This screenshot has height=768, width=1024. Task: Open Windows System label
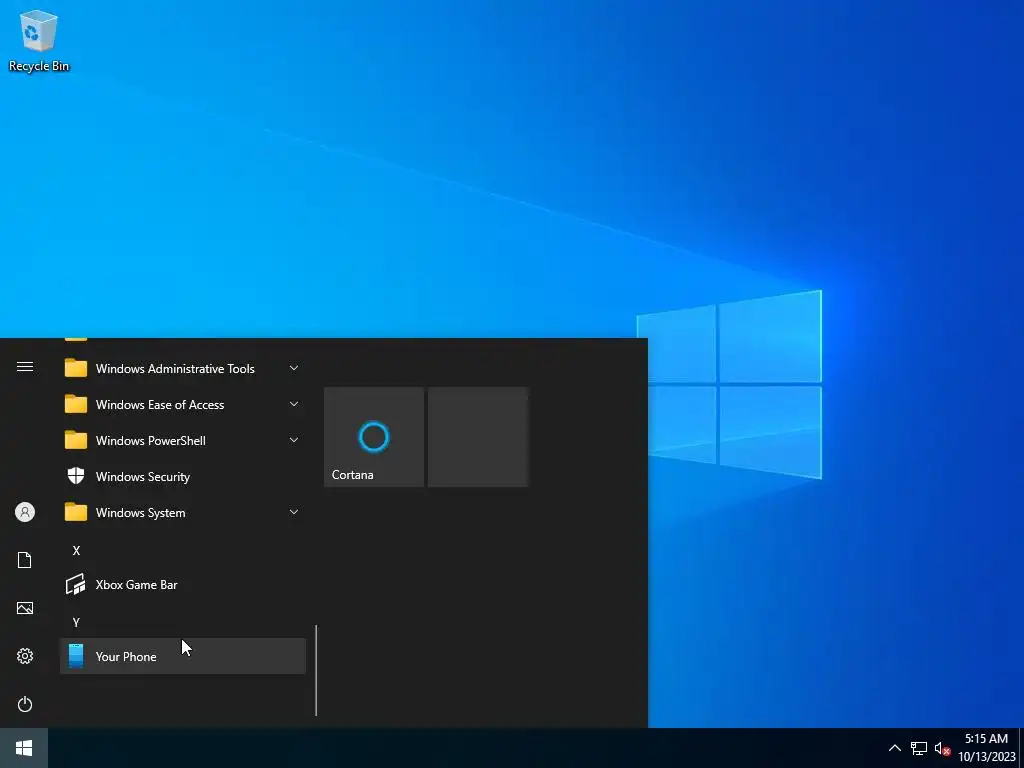[x=140, y=513]
